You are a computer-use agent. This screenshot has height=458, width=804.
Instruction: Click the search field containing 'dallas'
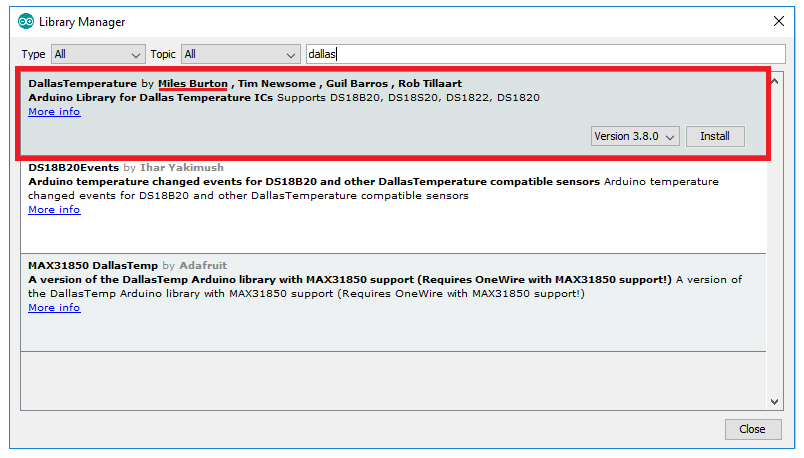(x=545, y=54)
